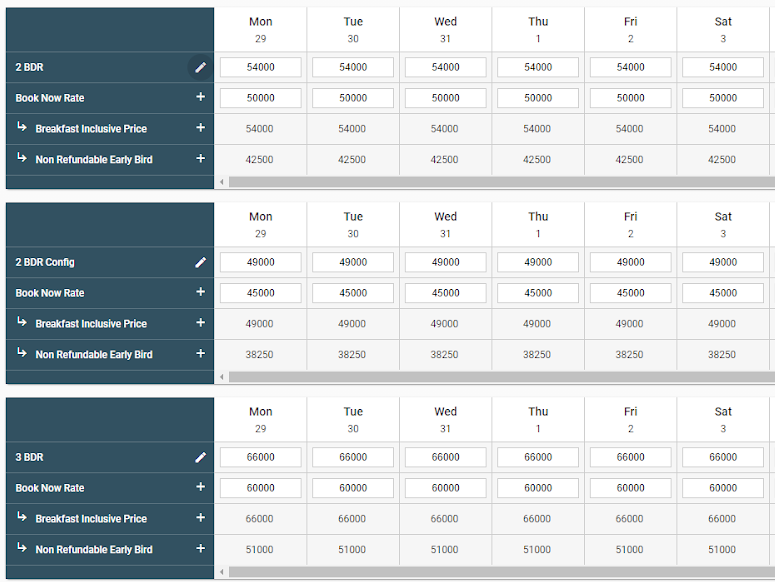Screen dimensions: 775x582
Task: Click horizontal scrollbar under 2 BDR Config table
Action: pyautogui.click(x=500, y=377)
